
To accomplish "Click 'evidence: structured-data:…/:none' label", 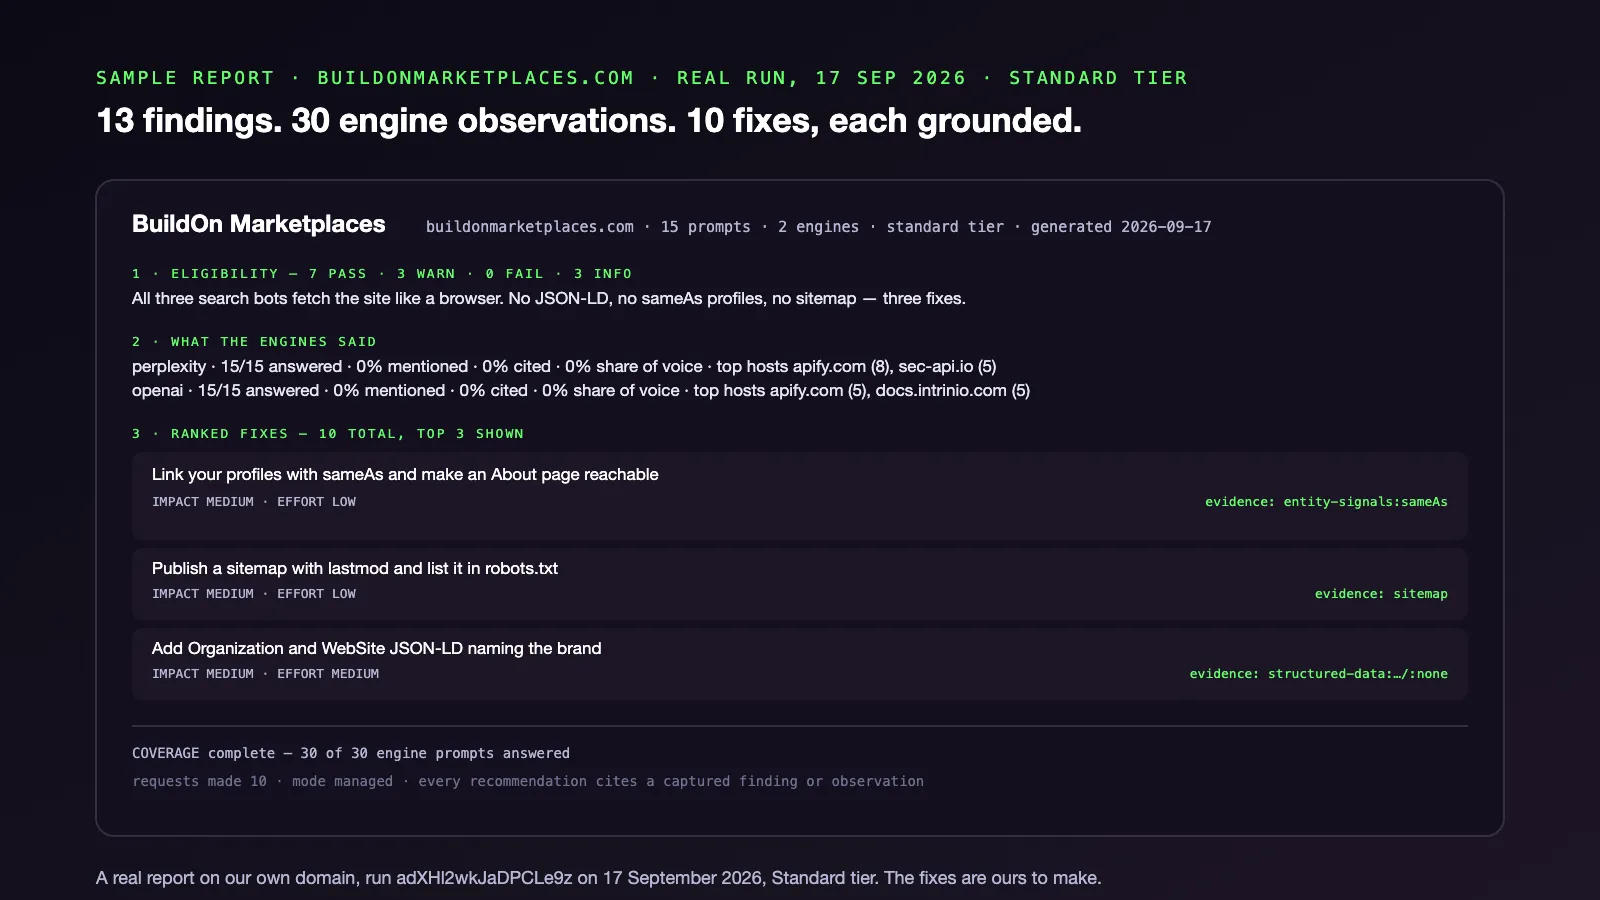I will point(1319,674).
